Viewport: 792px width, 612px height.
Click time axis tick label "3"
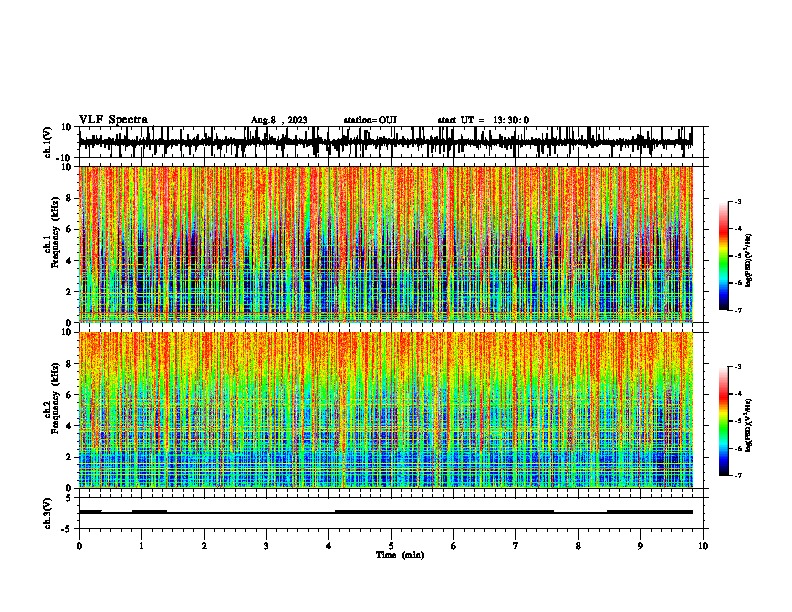click(x=266, y=546)
